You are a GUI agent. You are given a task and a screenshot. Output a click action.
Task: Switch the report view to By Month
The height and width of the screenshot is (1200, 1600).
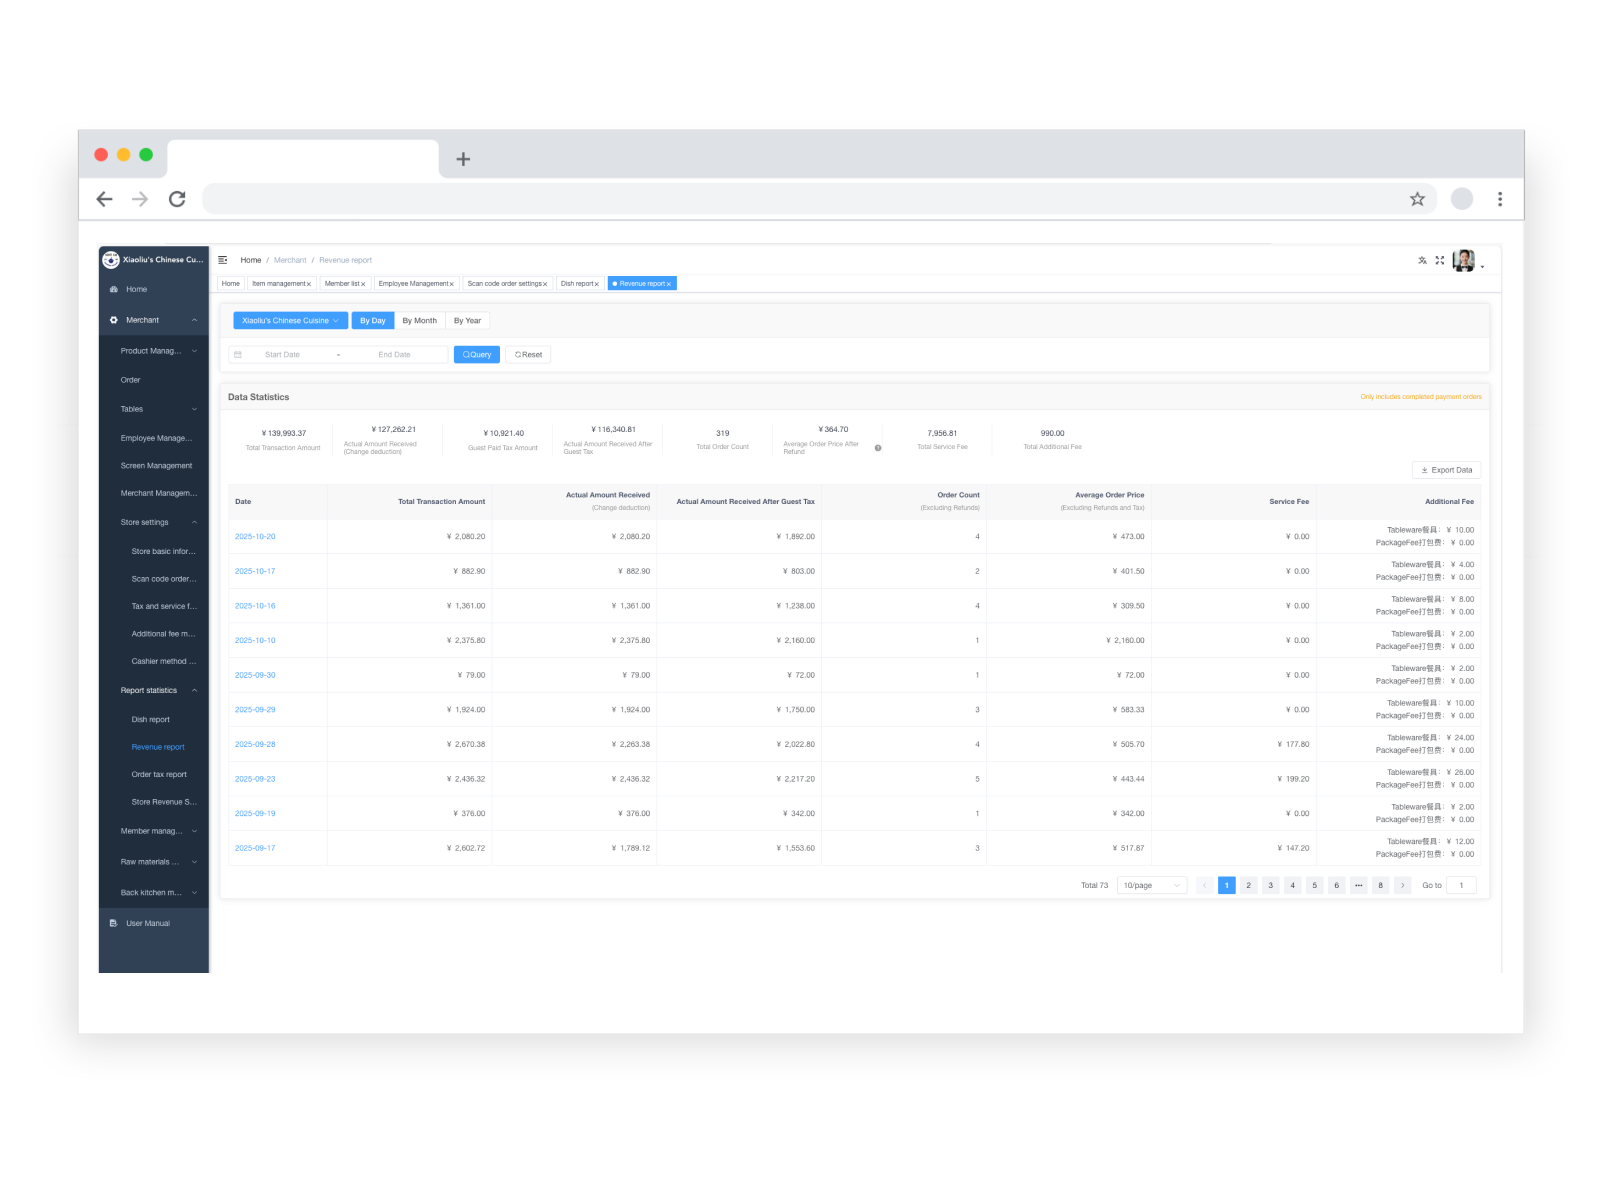(x=419, y=320)
